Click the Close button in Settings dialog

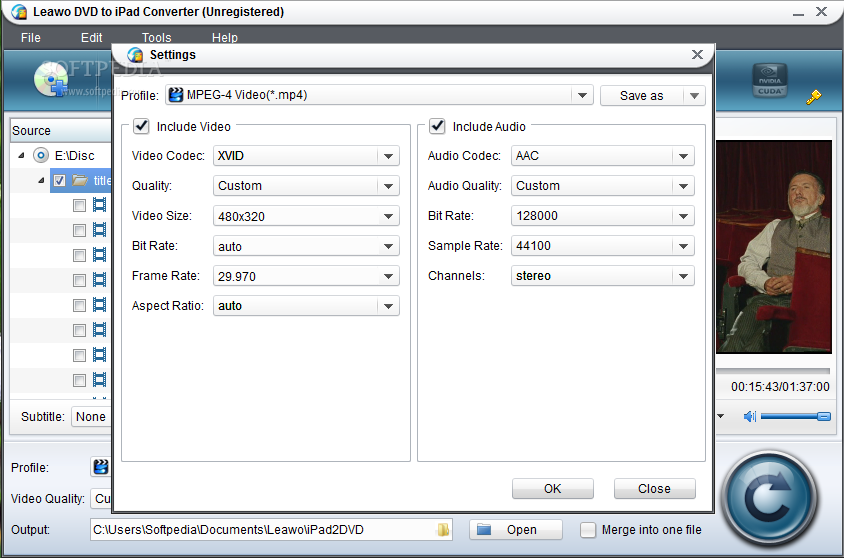(x=655, y=489)
